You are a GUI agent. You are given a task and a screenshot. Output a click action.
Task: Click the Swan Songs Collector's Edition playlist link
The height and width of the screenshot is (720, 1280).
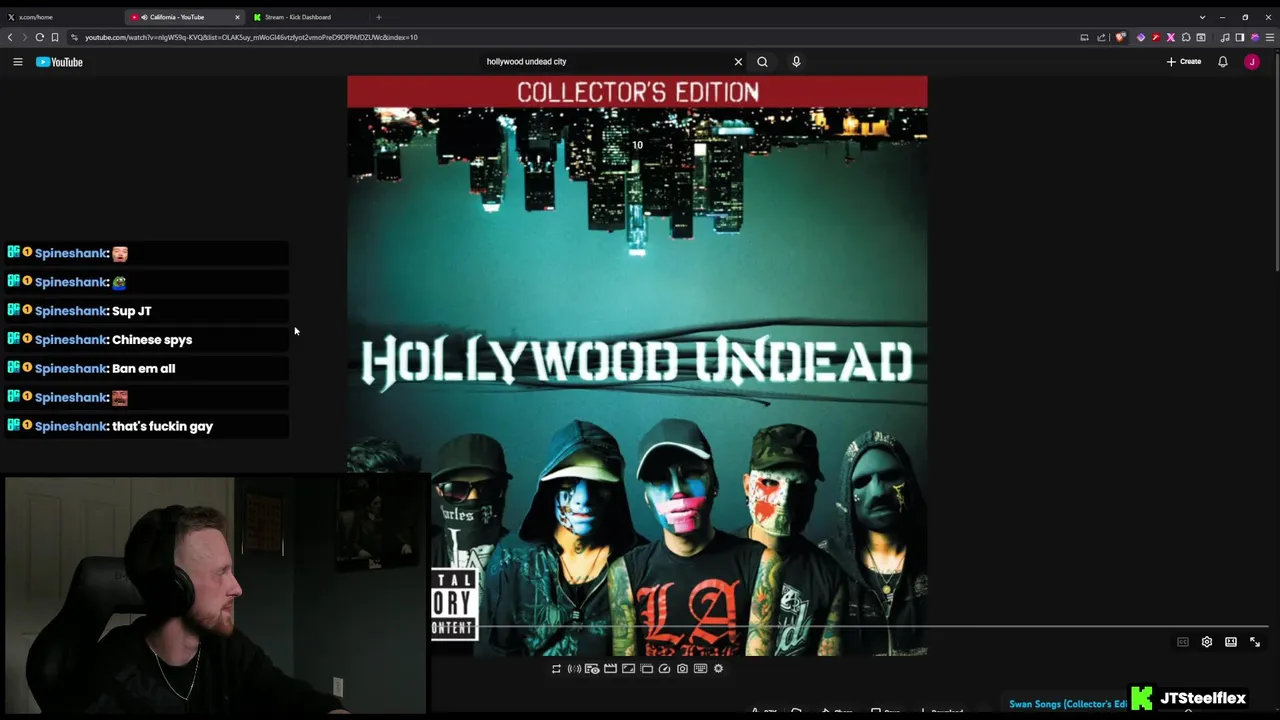pos(1068,704)
